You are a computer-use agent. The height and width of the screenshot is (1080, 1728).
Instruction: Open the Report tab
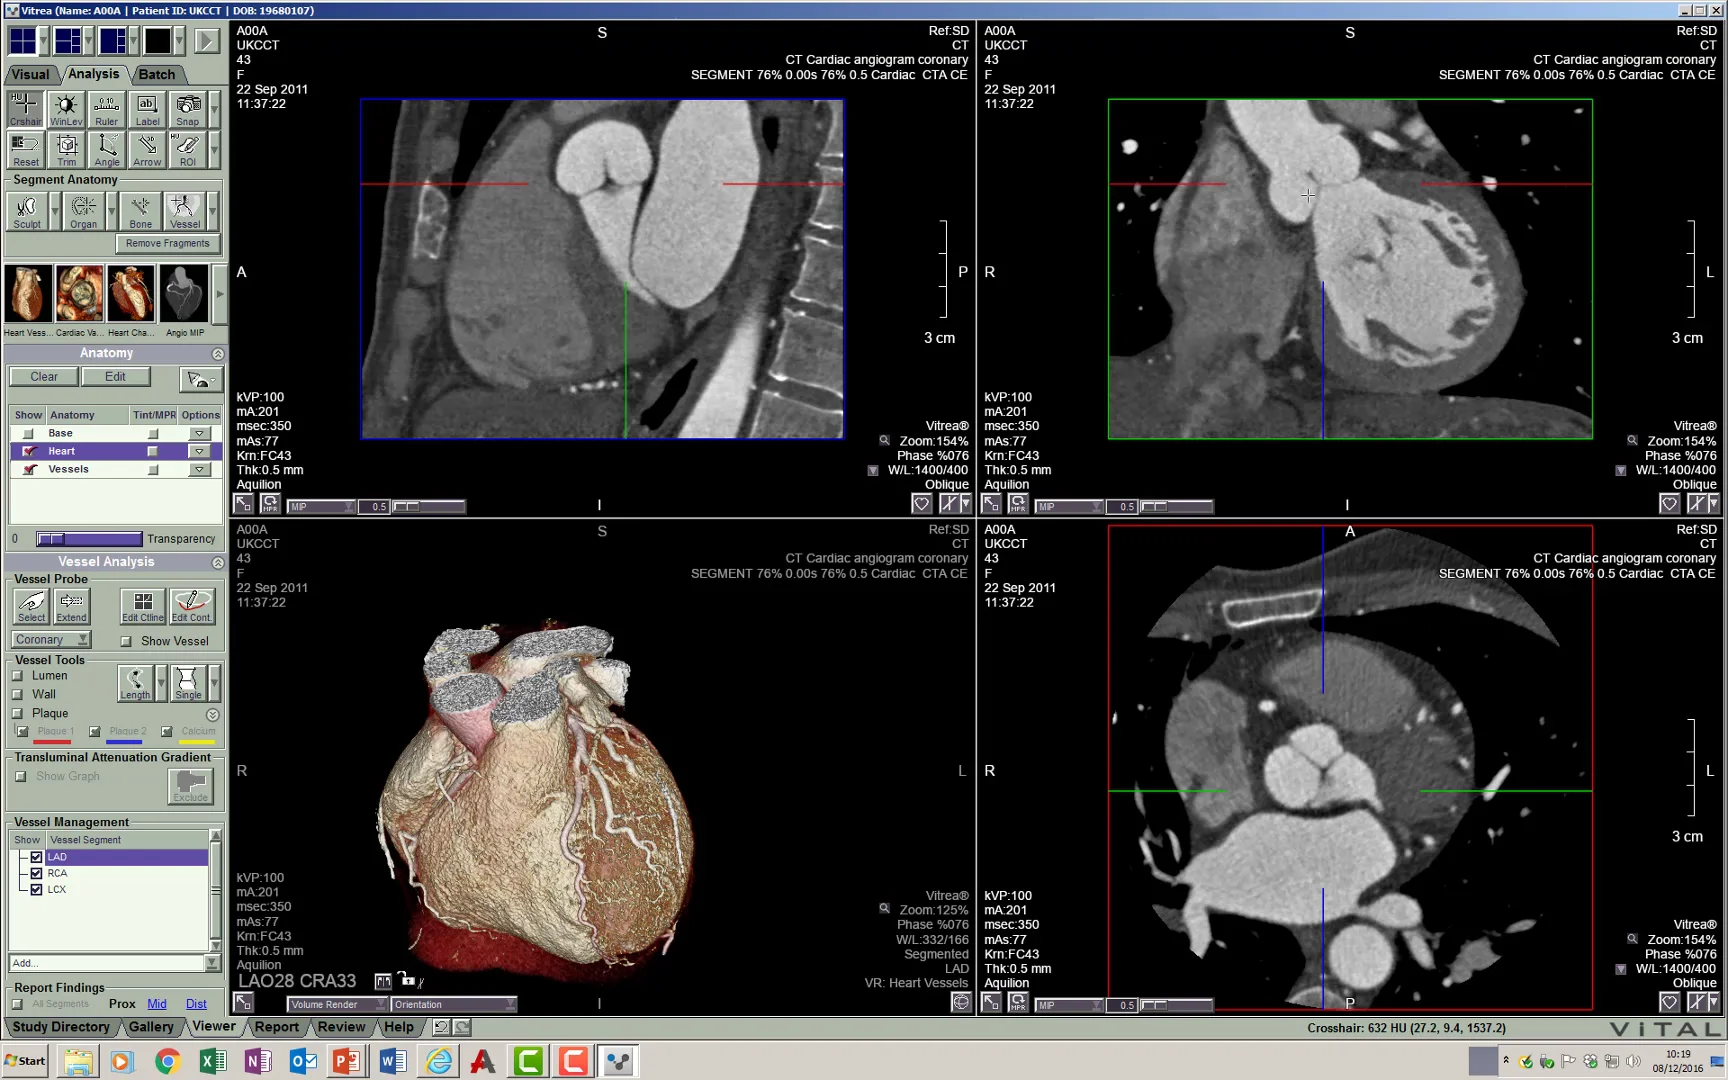pyautogui.click(x=276, y=1027)
